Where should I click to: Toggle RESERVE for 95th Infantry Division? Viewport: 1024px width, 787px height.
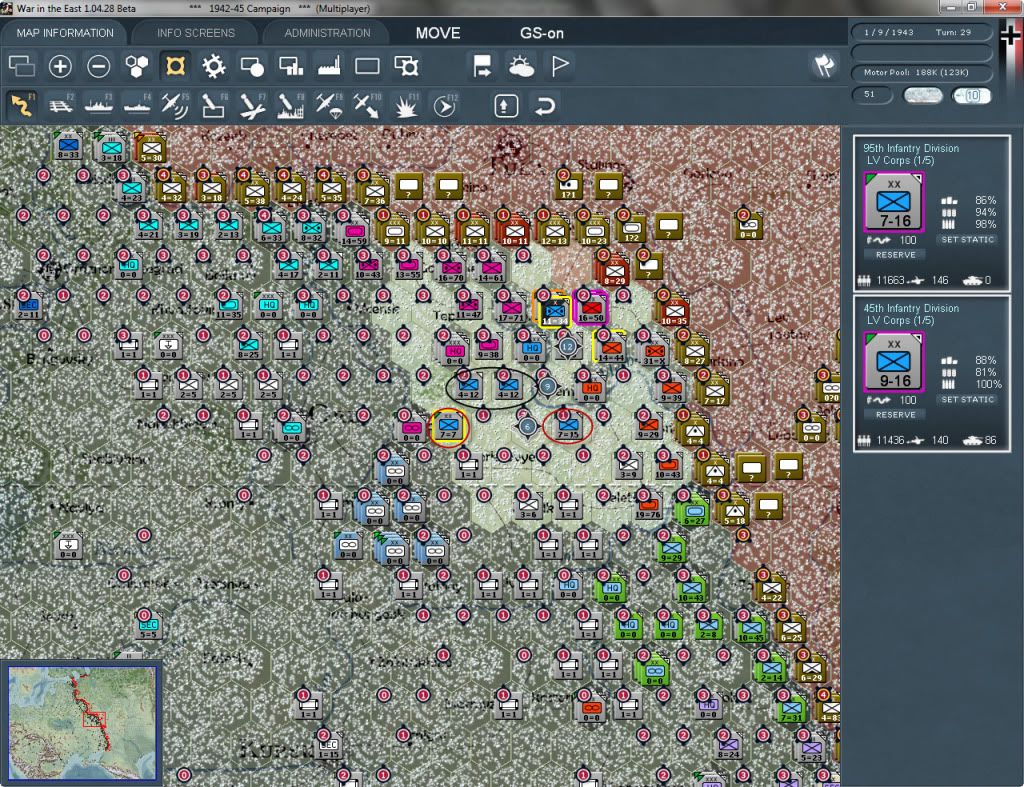[895, 255]
